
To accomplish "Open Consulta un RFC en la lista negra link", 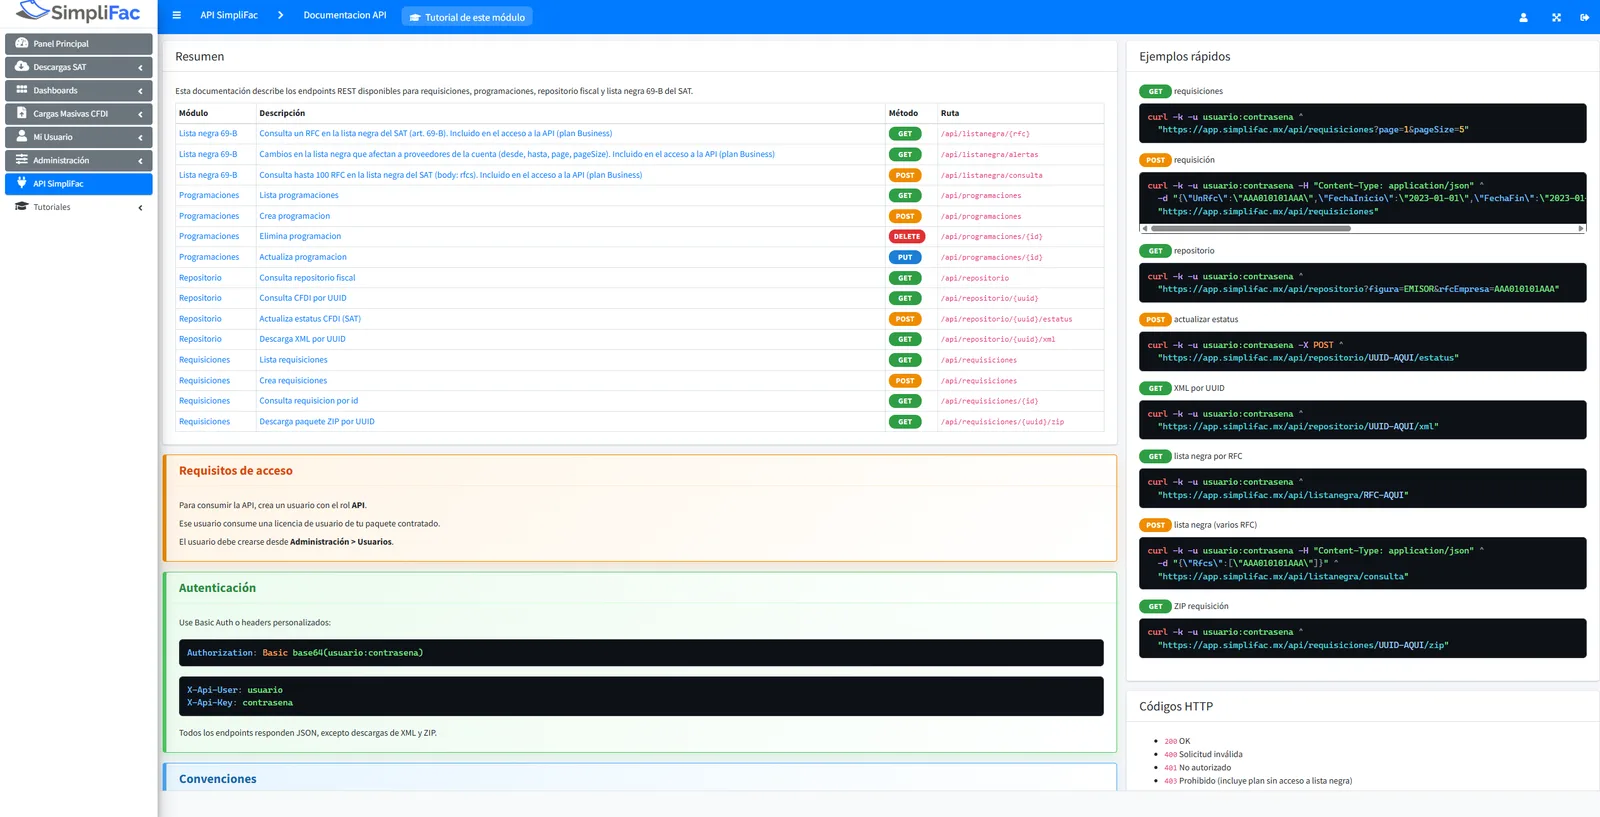I will 436,133.
